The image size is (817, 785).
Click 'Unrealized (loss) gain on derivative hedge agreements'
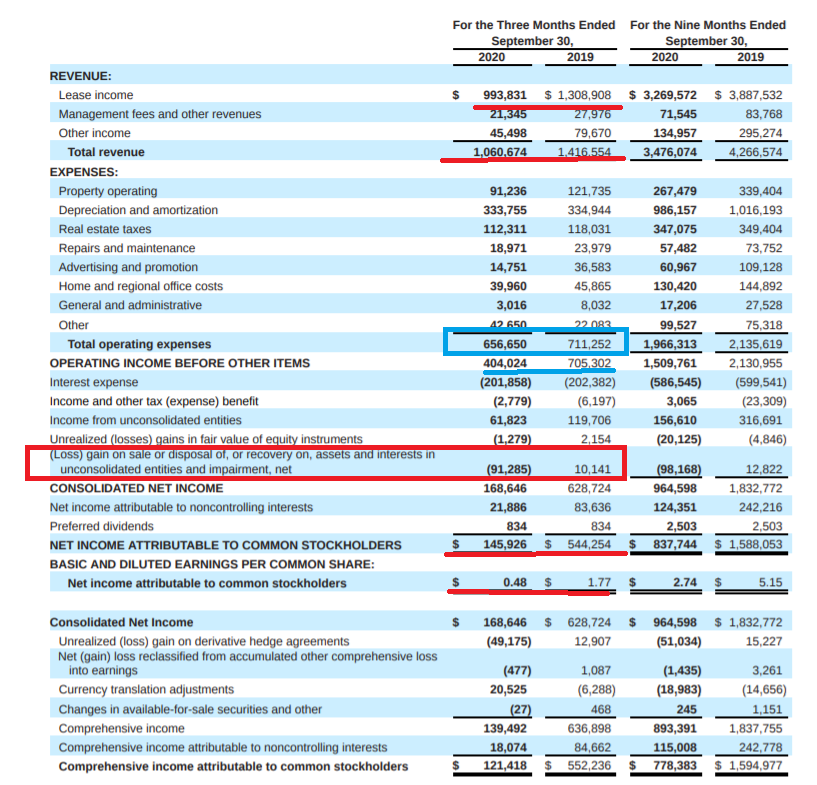tap(204, 641)
